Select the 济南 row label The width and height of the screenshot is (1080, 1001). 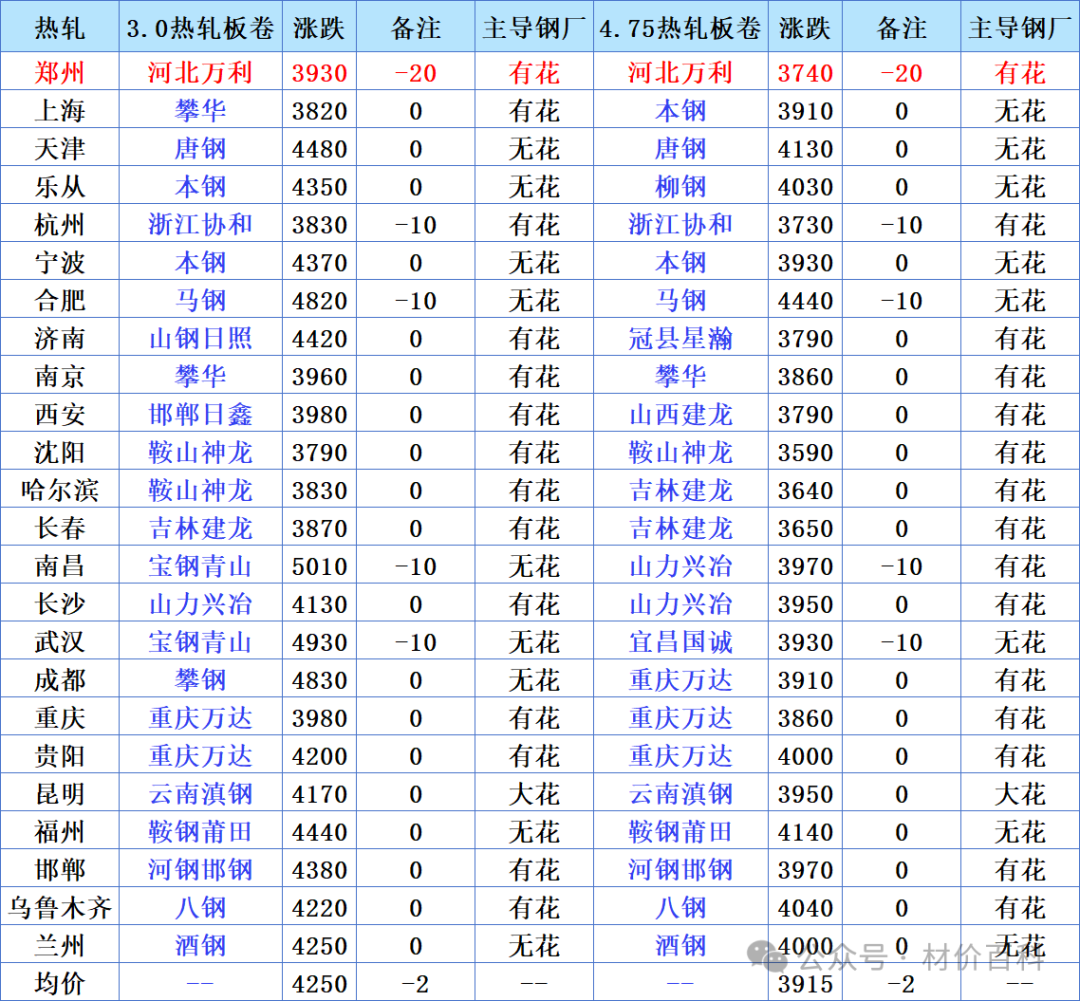pos(60,338)
